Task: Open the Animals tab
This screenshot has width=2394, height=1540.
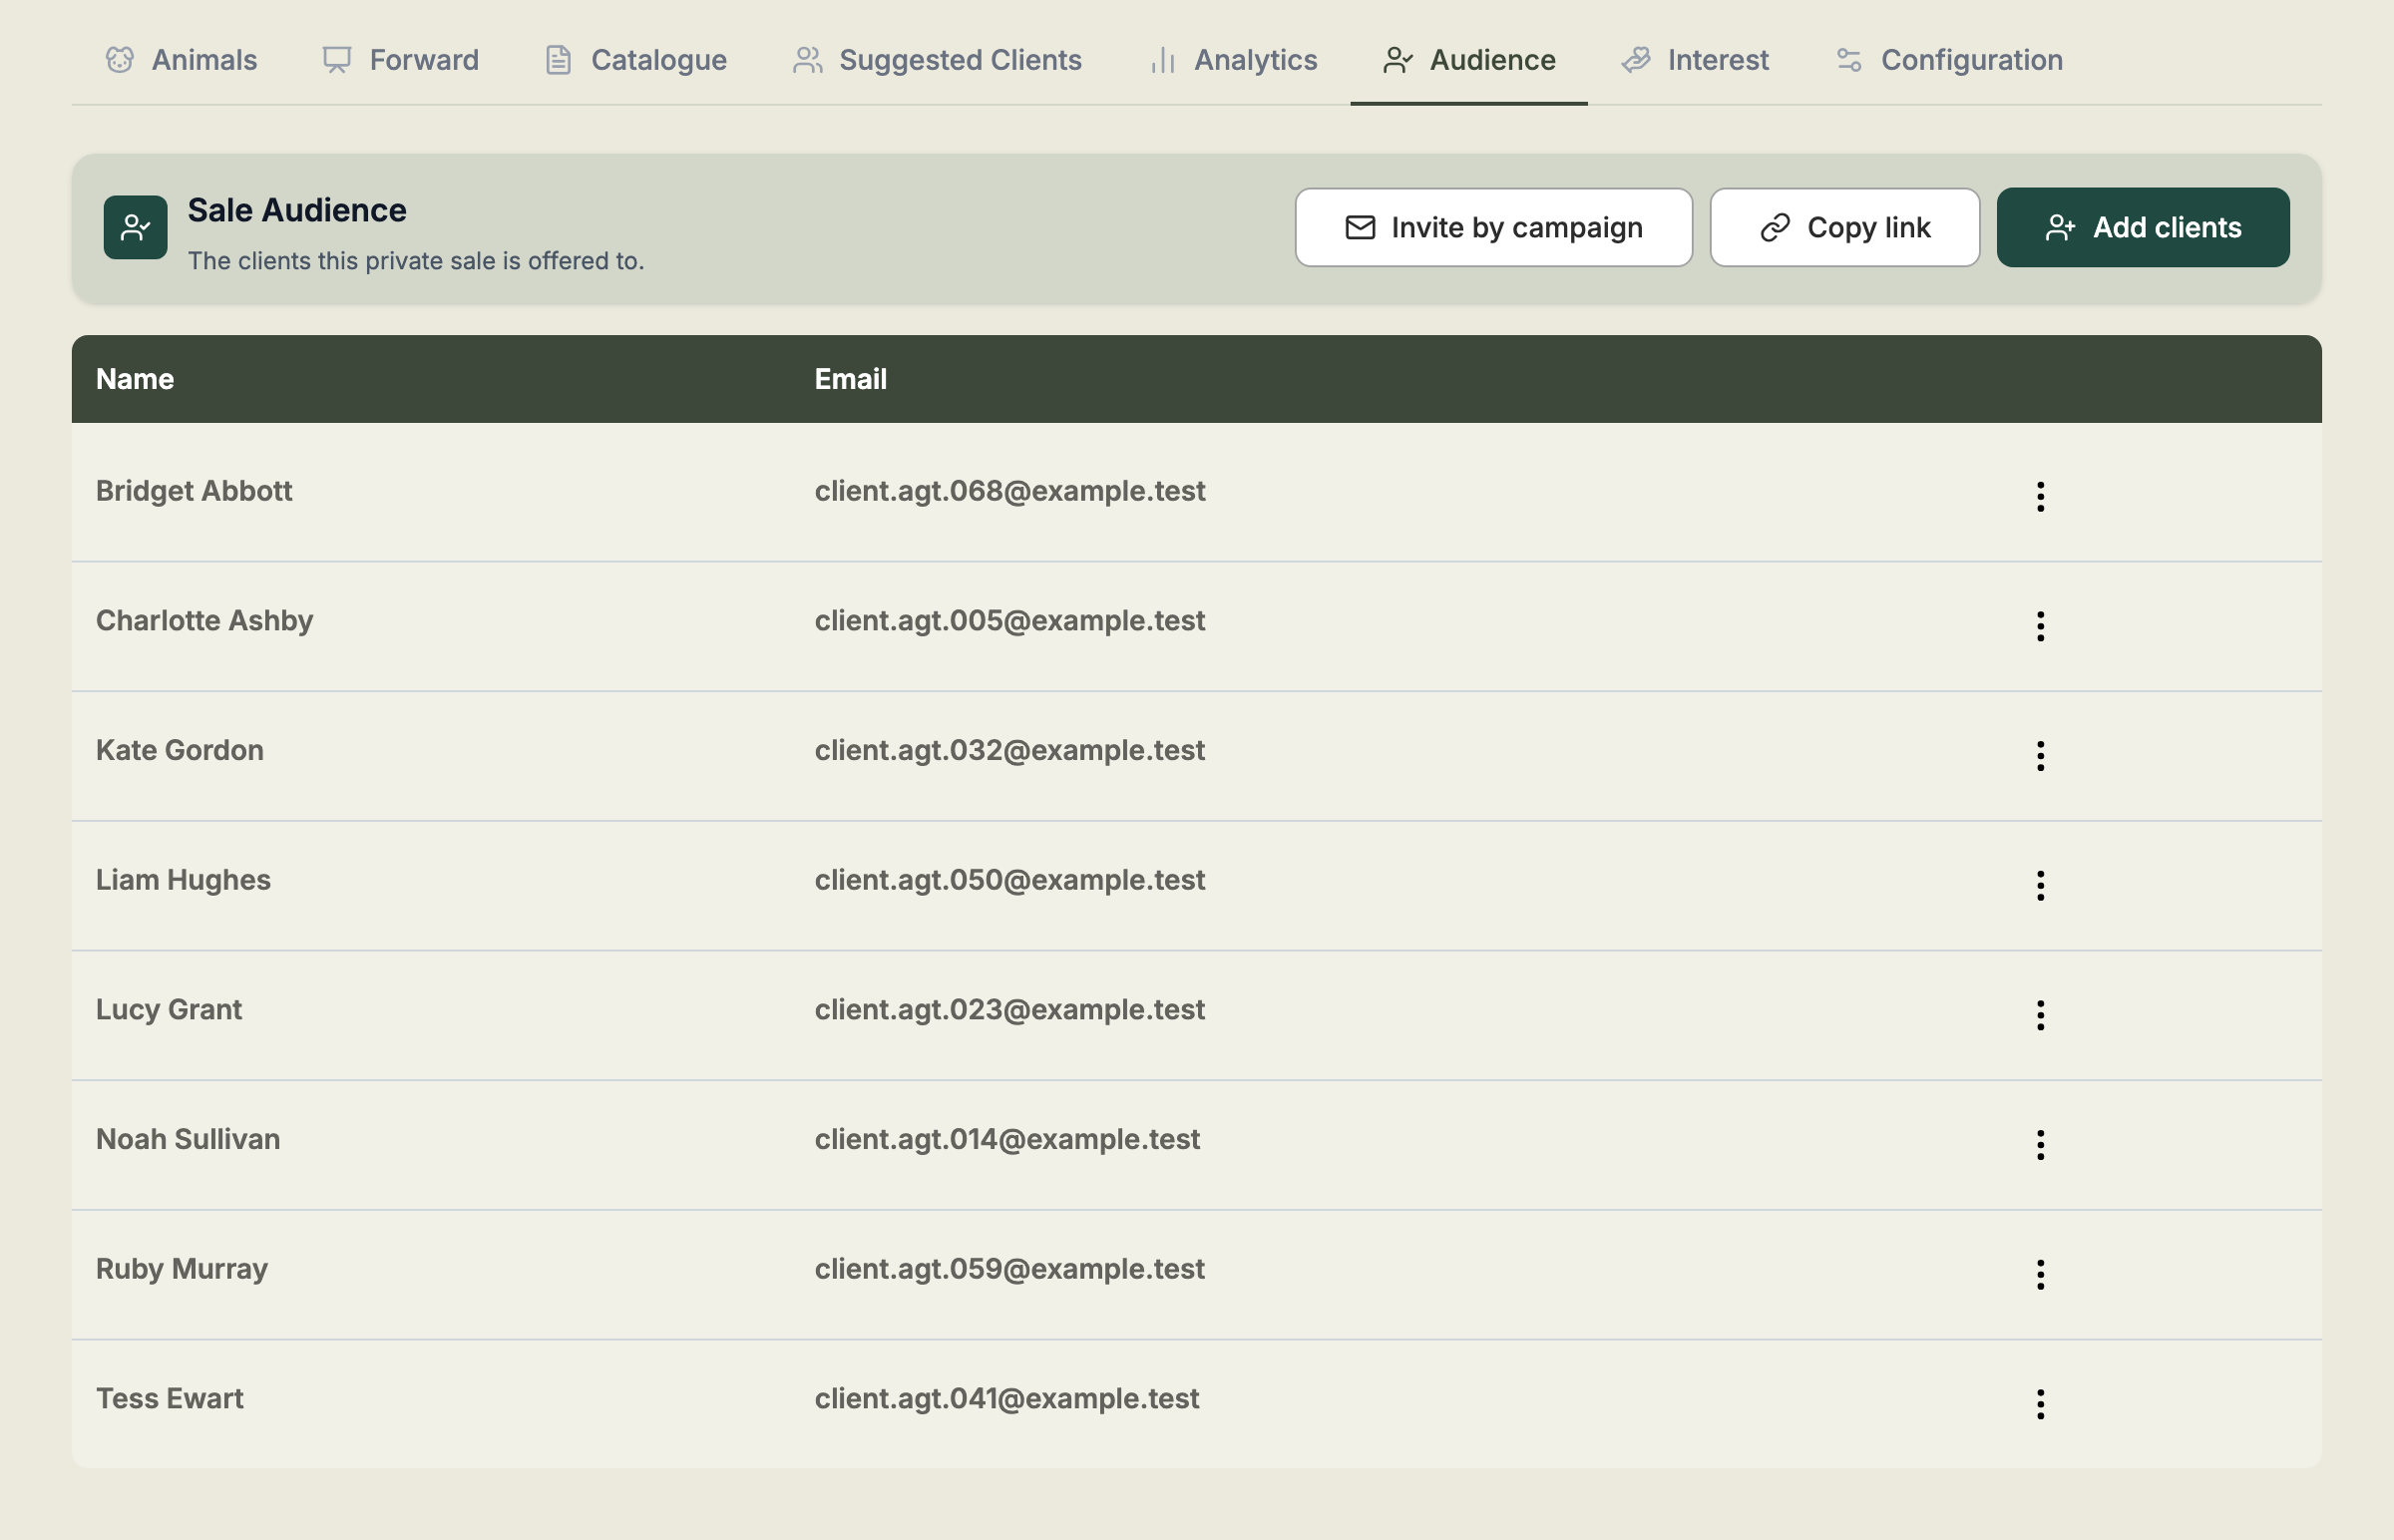Action: coord(181,60)
